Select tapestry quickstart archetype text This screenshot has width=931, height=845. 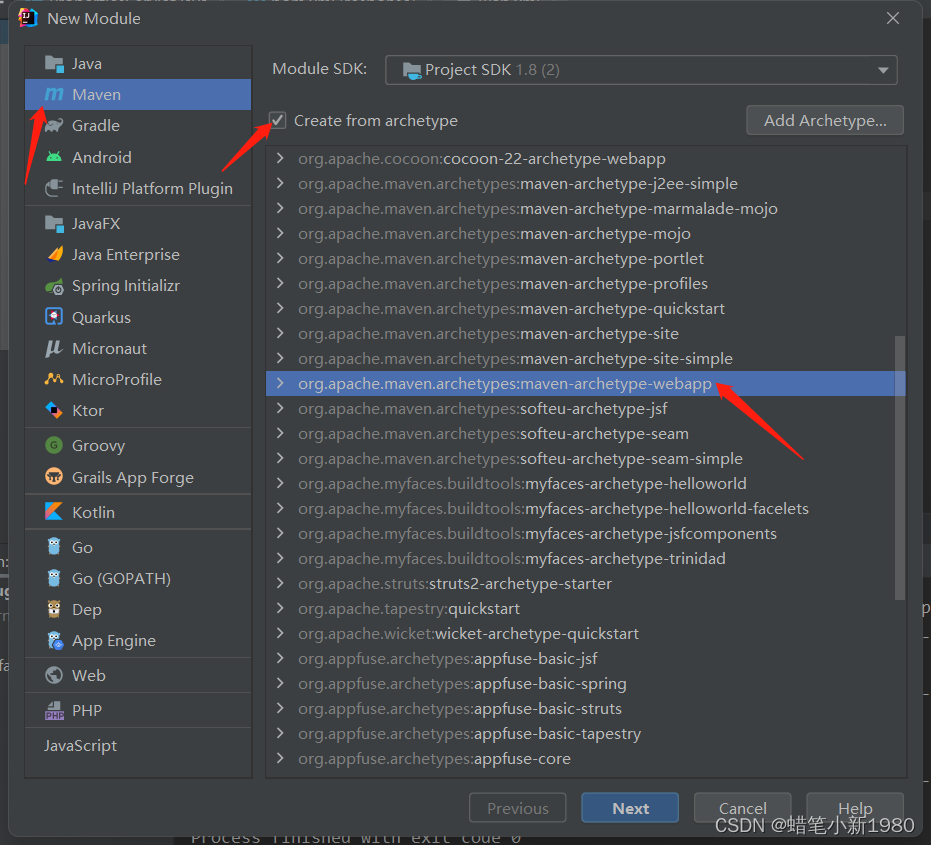[408, 609]
